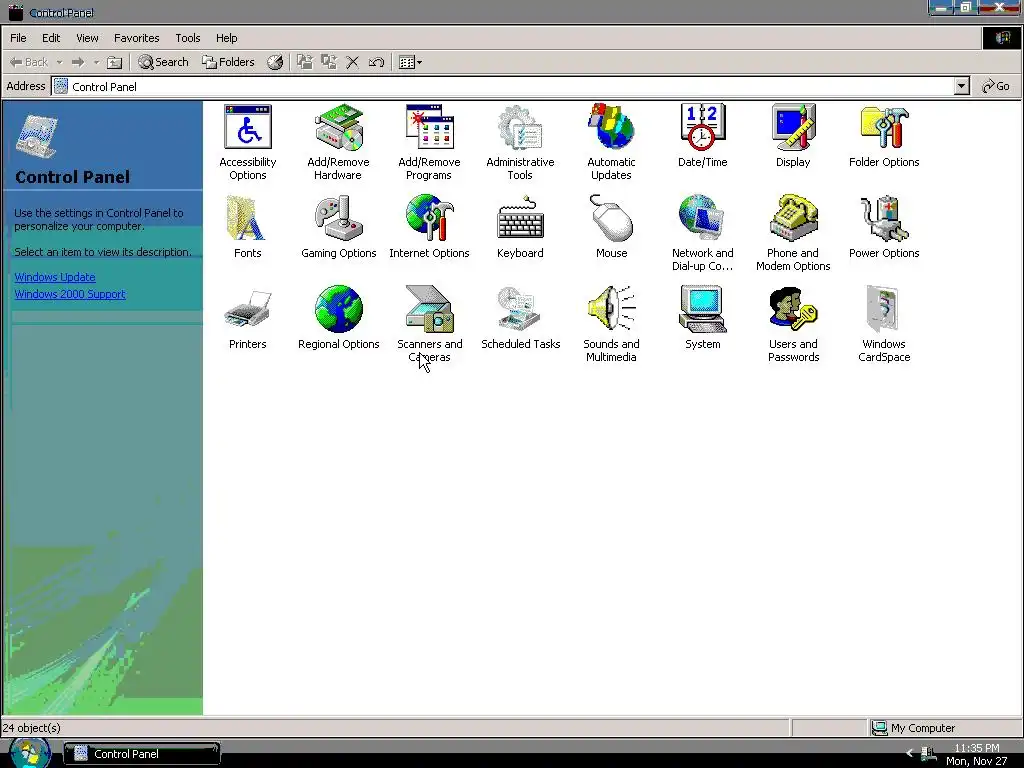Click the Copy To toolbar icon
1024x768 pixels.
tap(328, 62)
